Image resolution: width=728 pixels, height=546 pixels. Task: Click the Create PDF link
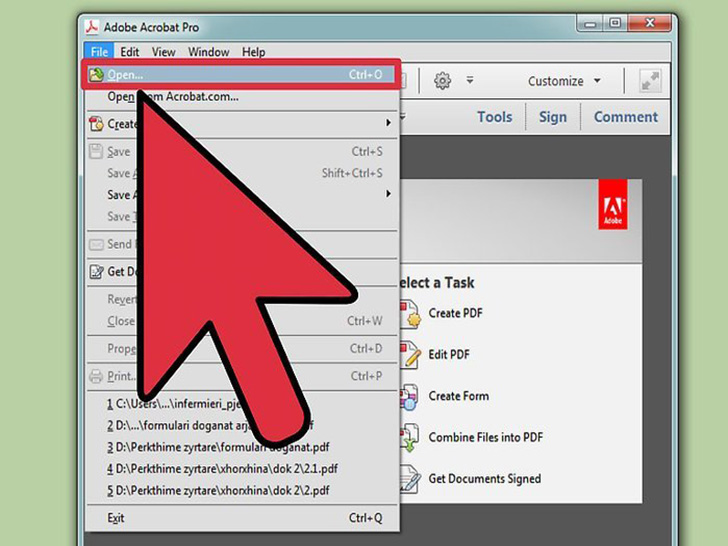[x=455, y=313]
